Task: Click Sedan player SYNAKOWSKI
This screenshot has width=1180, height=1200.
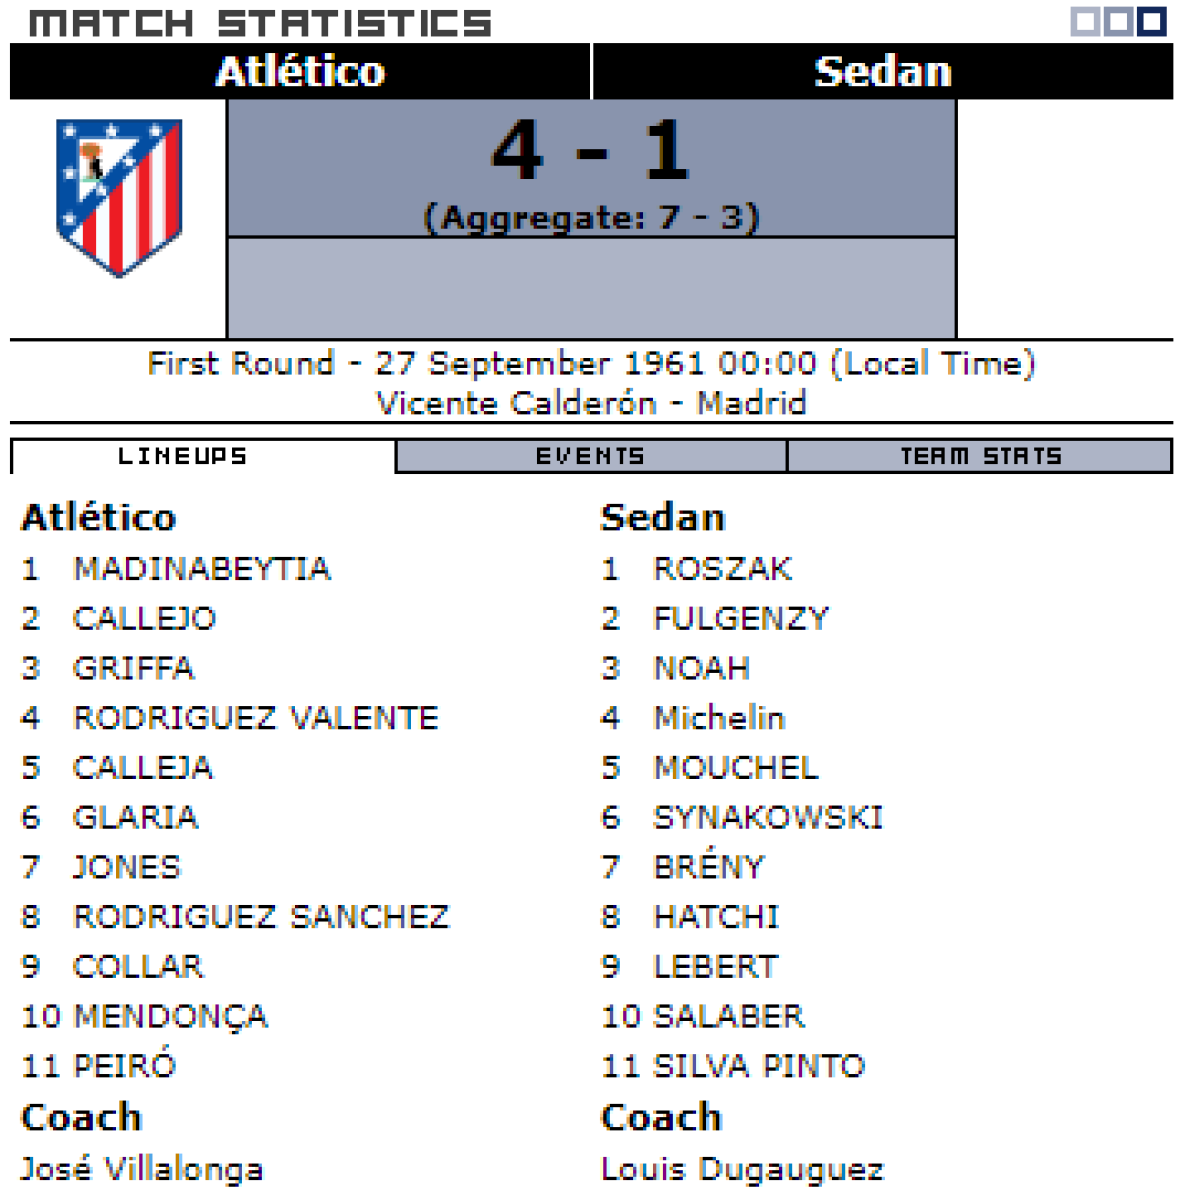Action: coord(768,818)
